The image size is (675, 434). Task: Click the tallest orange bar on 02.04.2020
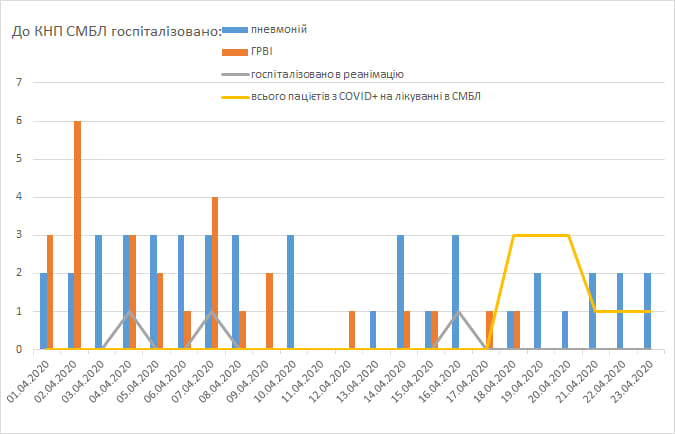(x=77, y=235)
